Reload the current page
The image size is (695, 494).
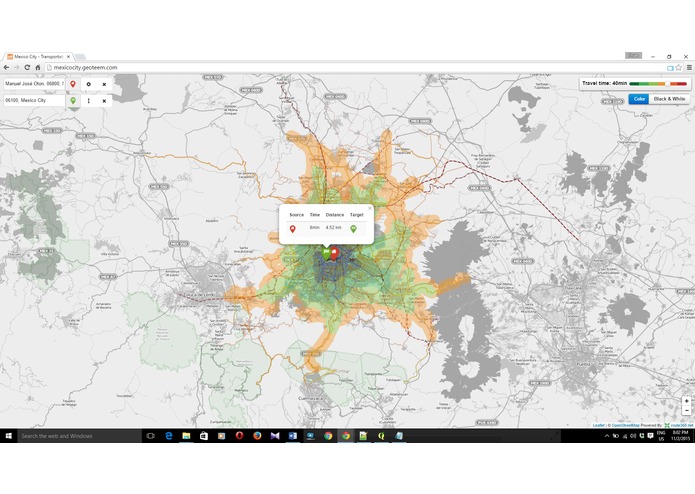click(27, 67)
